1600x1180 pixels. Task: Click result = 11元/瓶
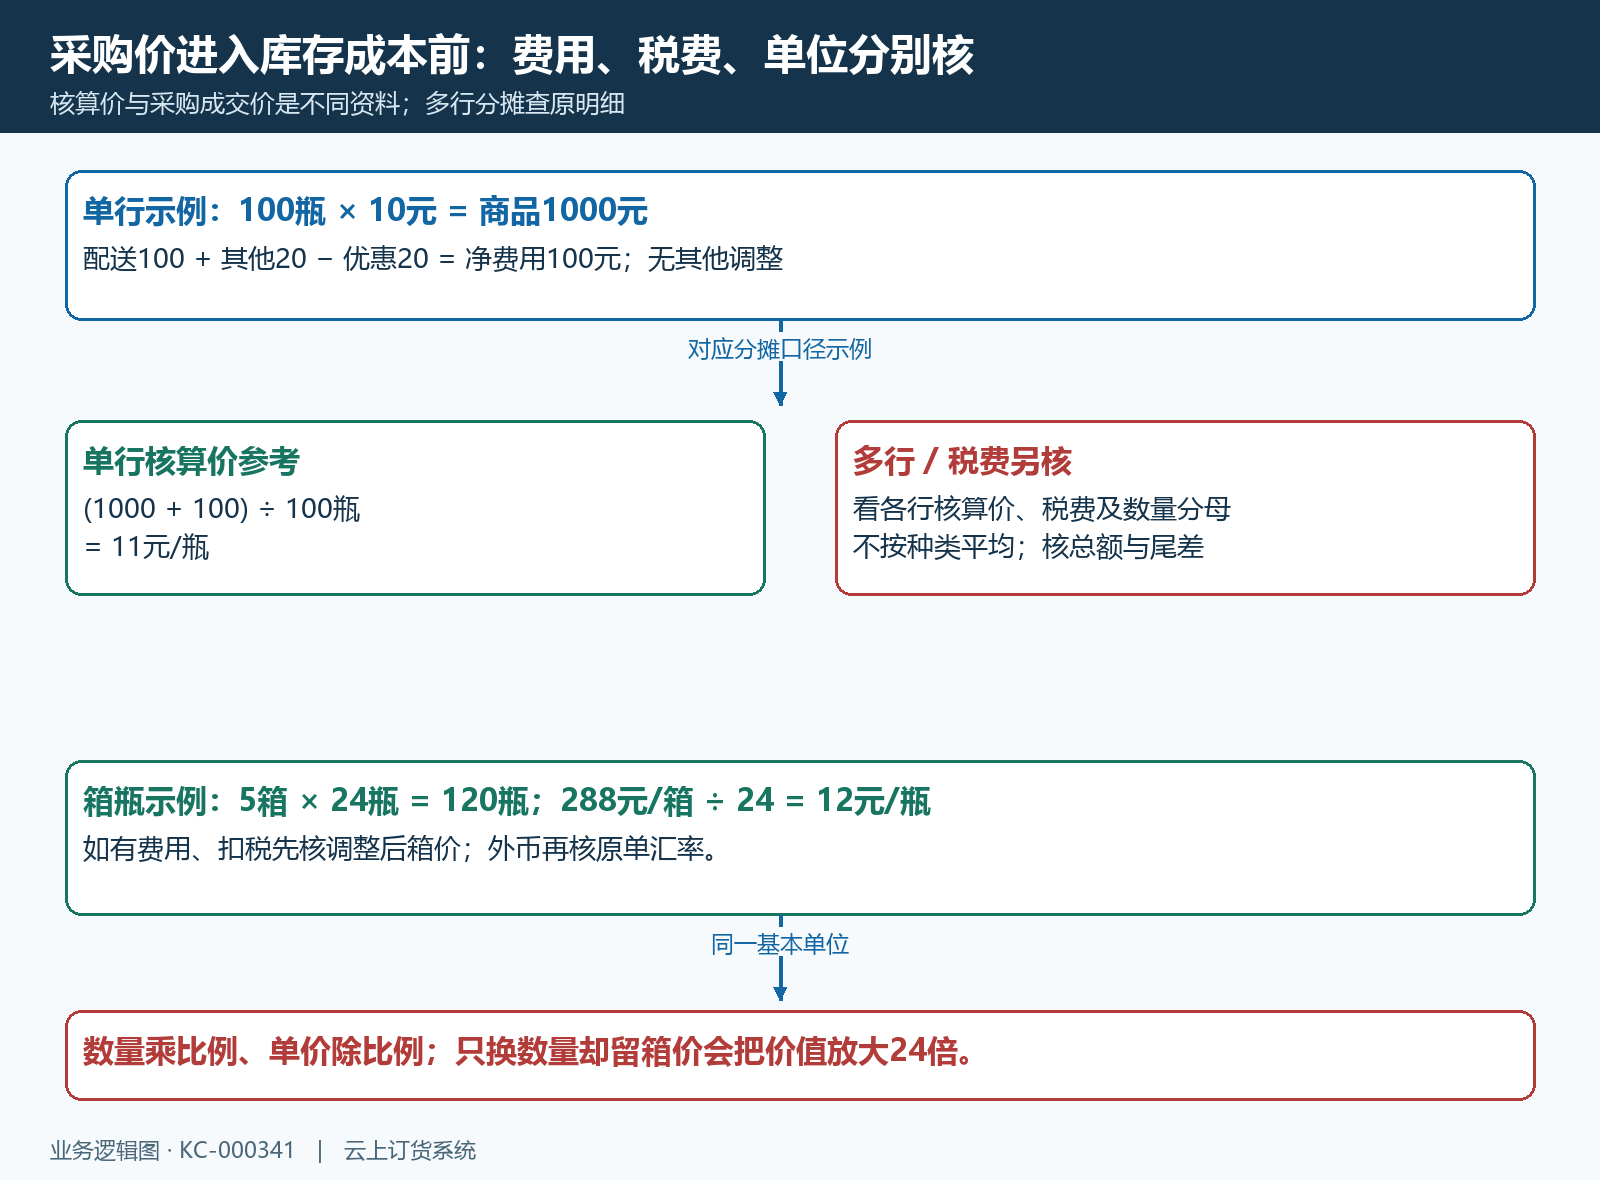coord(146,547)
